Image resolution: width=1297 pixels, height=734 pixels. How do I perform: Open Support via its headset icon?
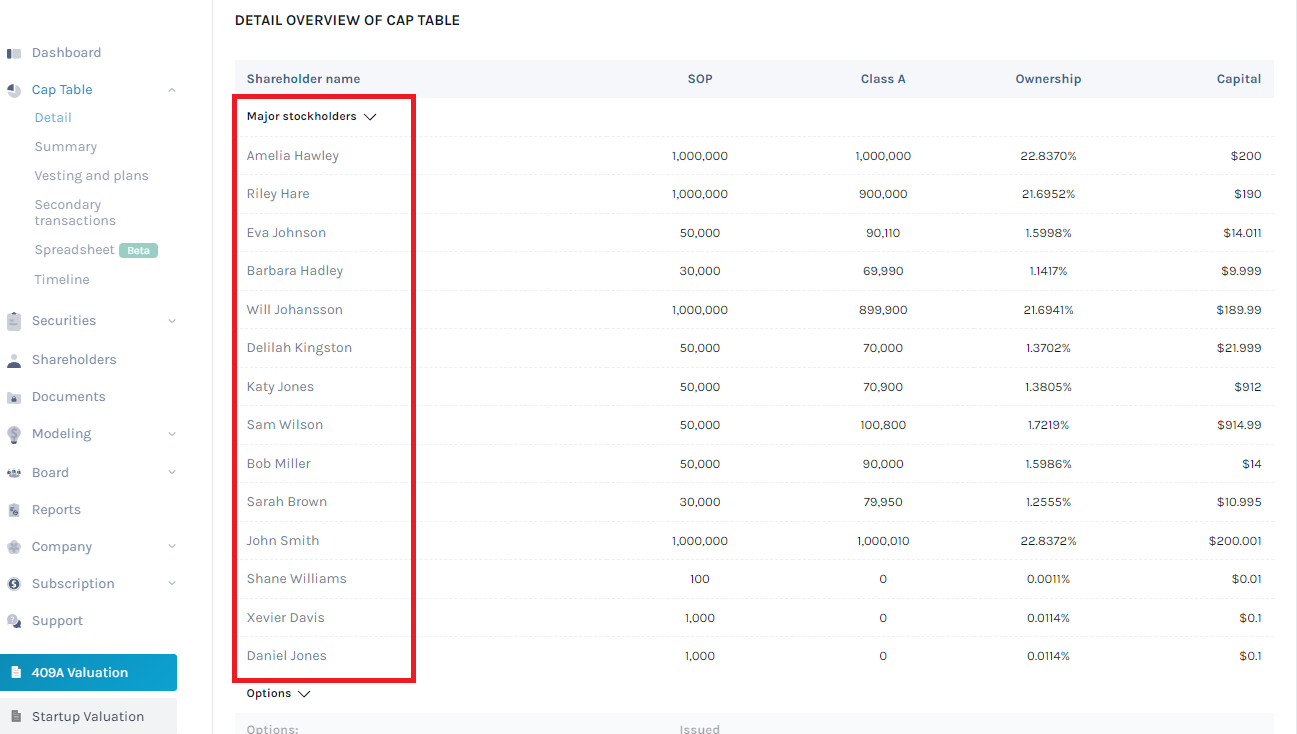pos(14,620)
